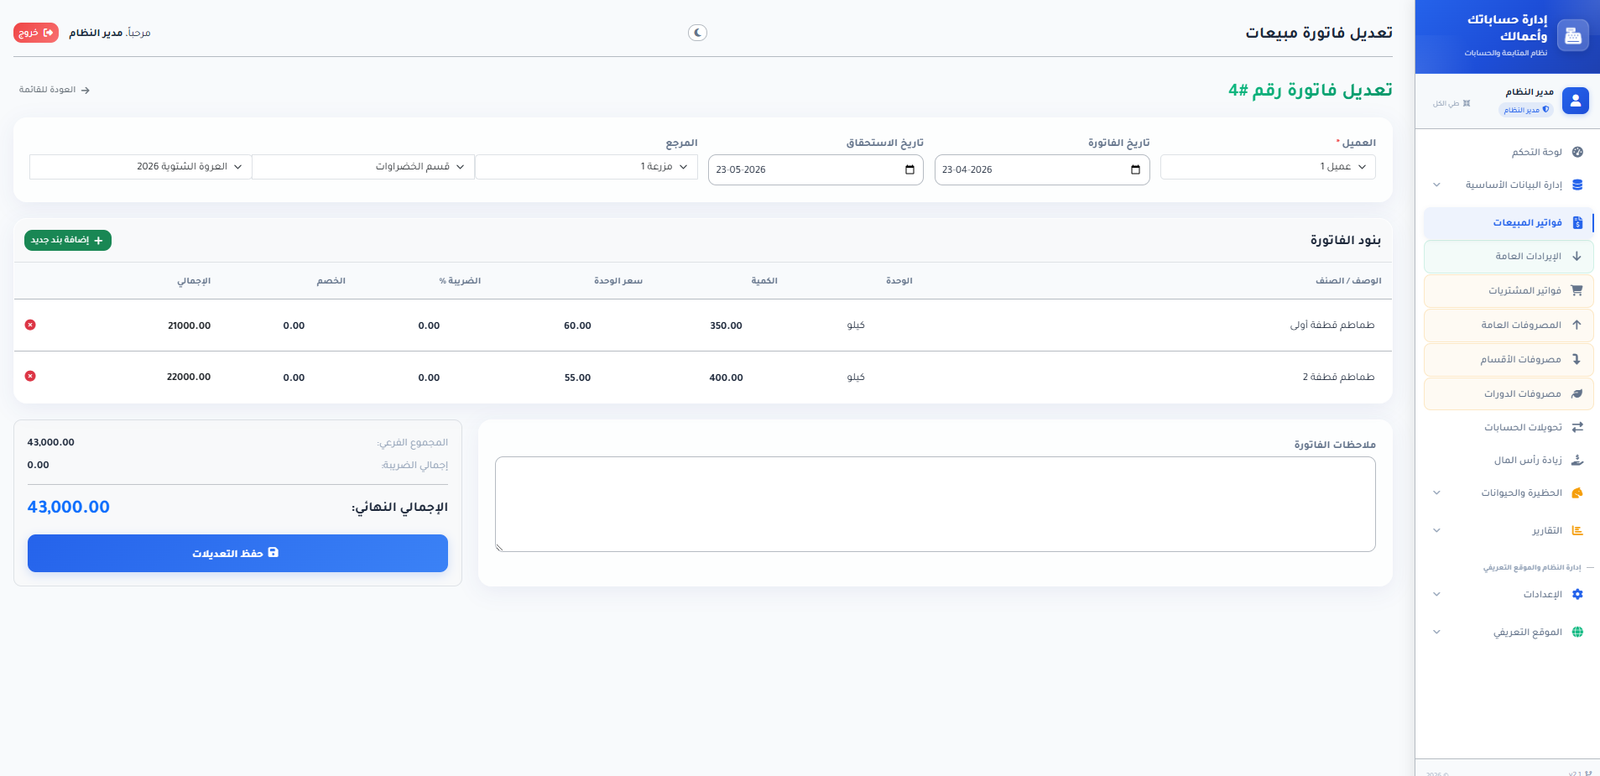The image size is (1600, 776).
Task: Click the 60.00 unit price cell
Action: 577,326
